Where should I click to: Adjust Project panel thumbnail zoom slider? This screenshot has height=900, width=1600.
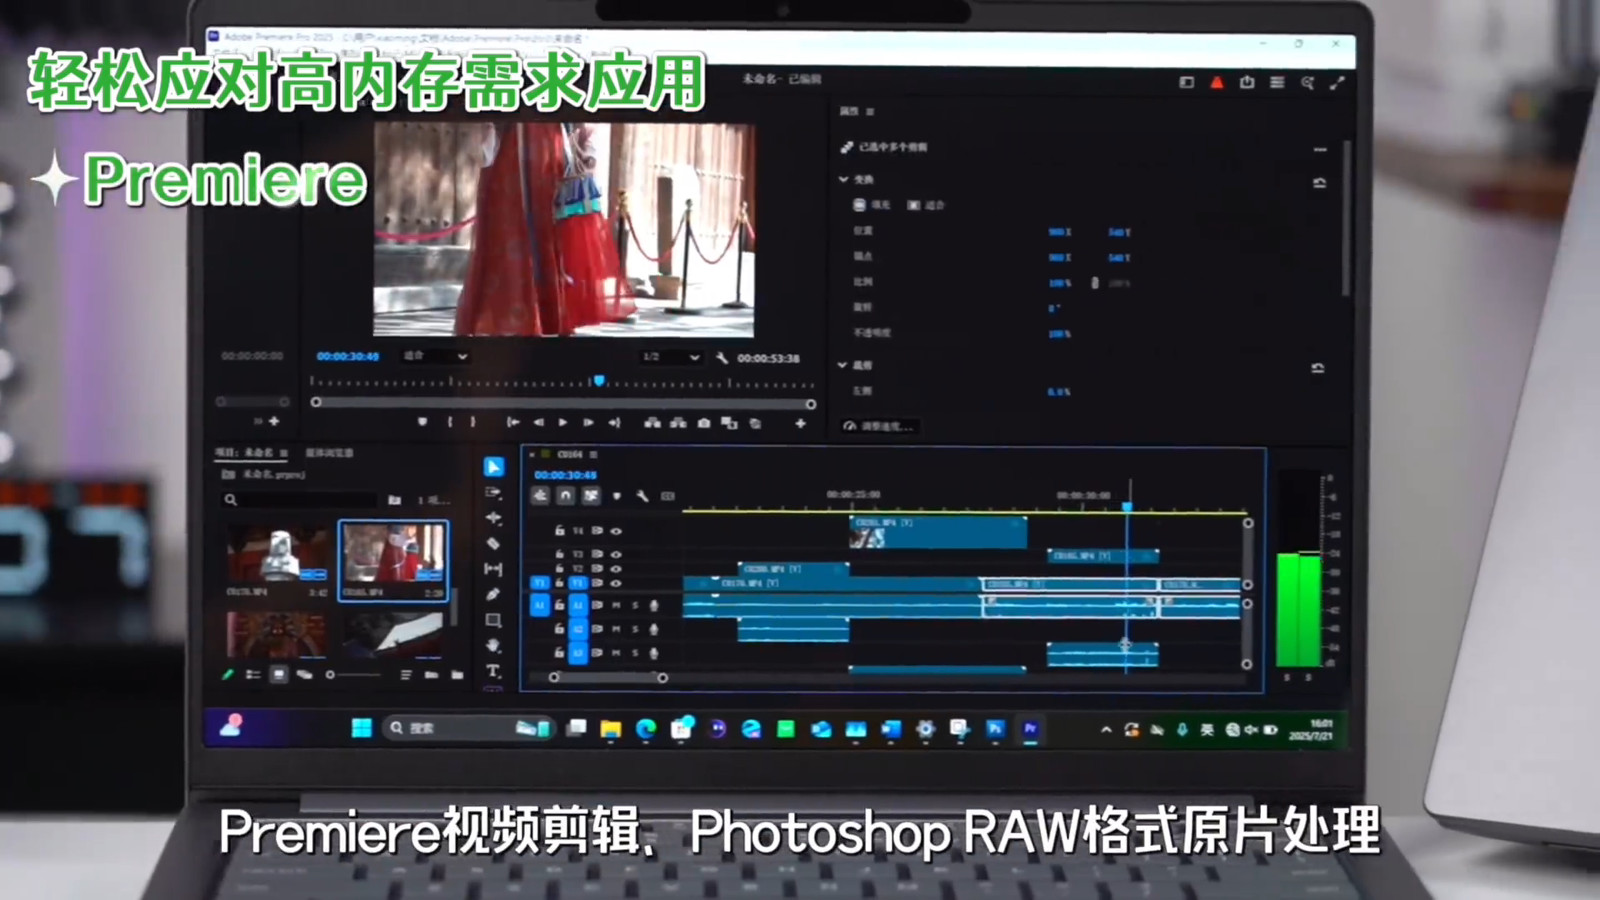point(355,675)
